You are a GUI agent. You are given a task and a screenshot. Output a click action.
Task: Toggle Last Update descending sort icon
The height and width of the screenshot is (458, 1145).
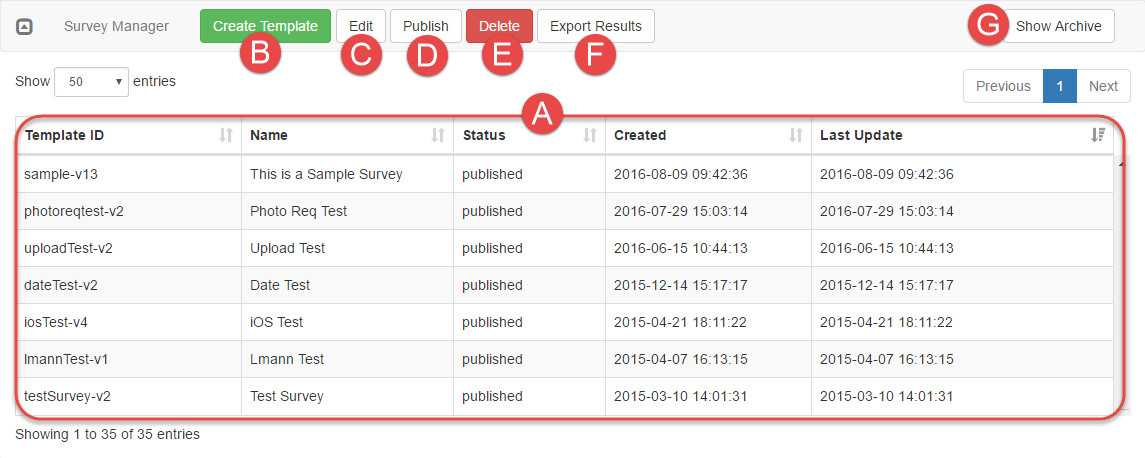click(x=1098, y=135)
